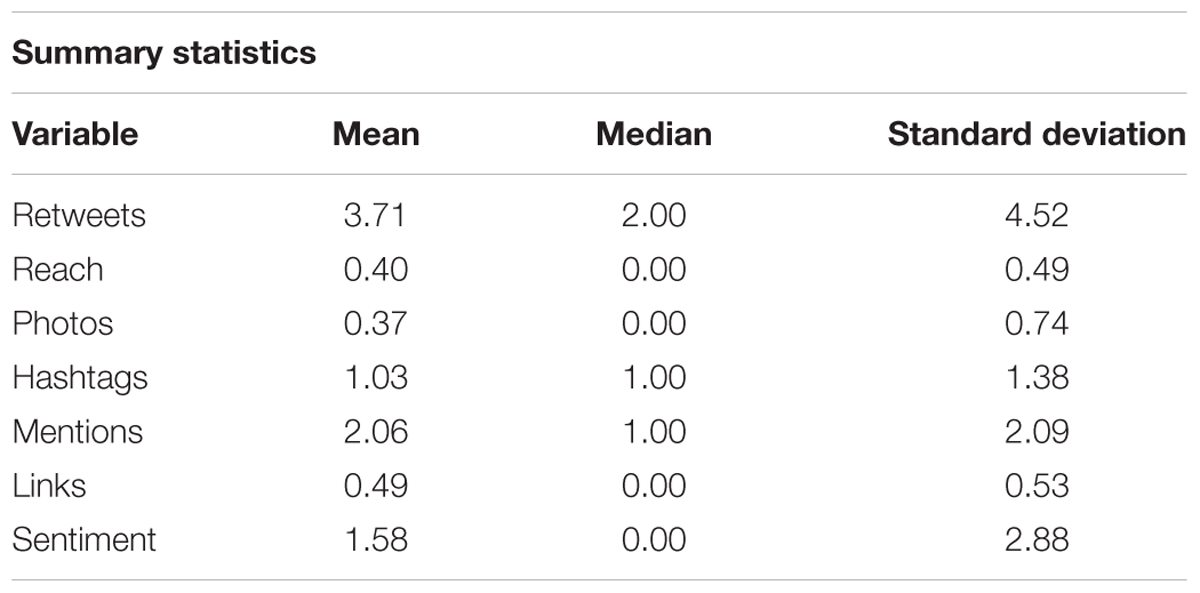Click the Mentions row label
1200x593 pixels.
78,431
